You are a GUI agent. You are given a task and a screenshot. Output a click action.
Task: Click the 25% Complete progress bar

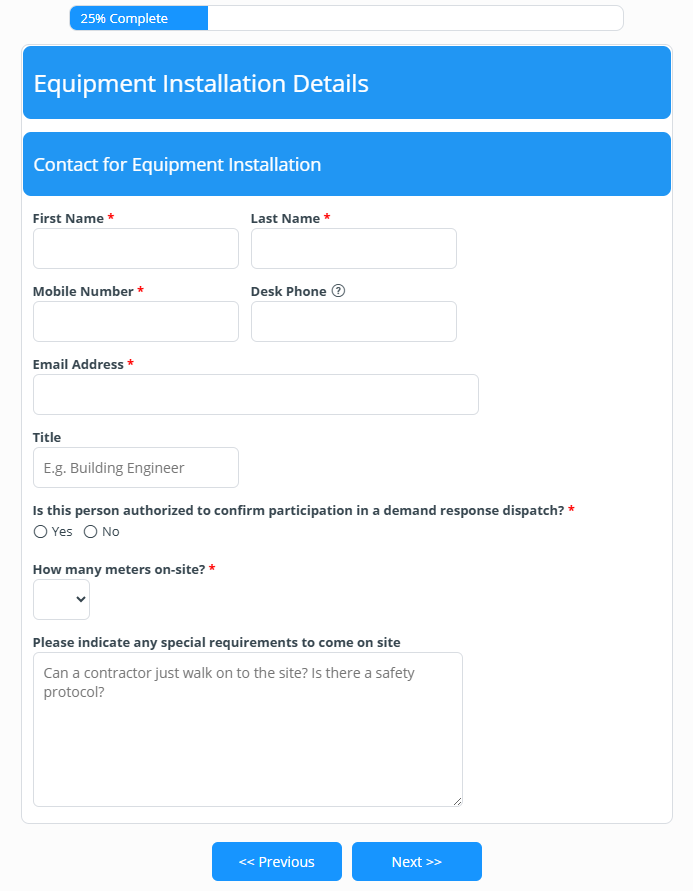click(x=138, y=17)
